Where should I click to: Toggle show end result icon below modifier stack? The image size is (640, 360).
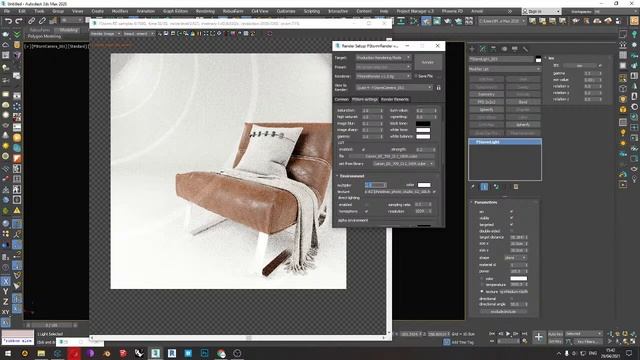point(484,187)
